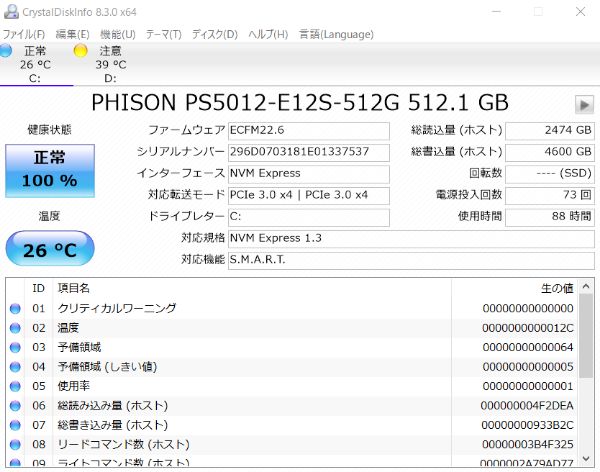Open the 編集(E) menu
Screen dimensions: 600x472
point(72,34)
